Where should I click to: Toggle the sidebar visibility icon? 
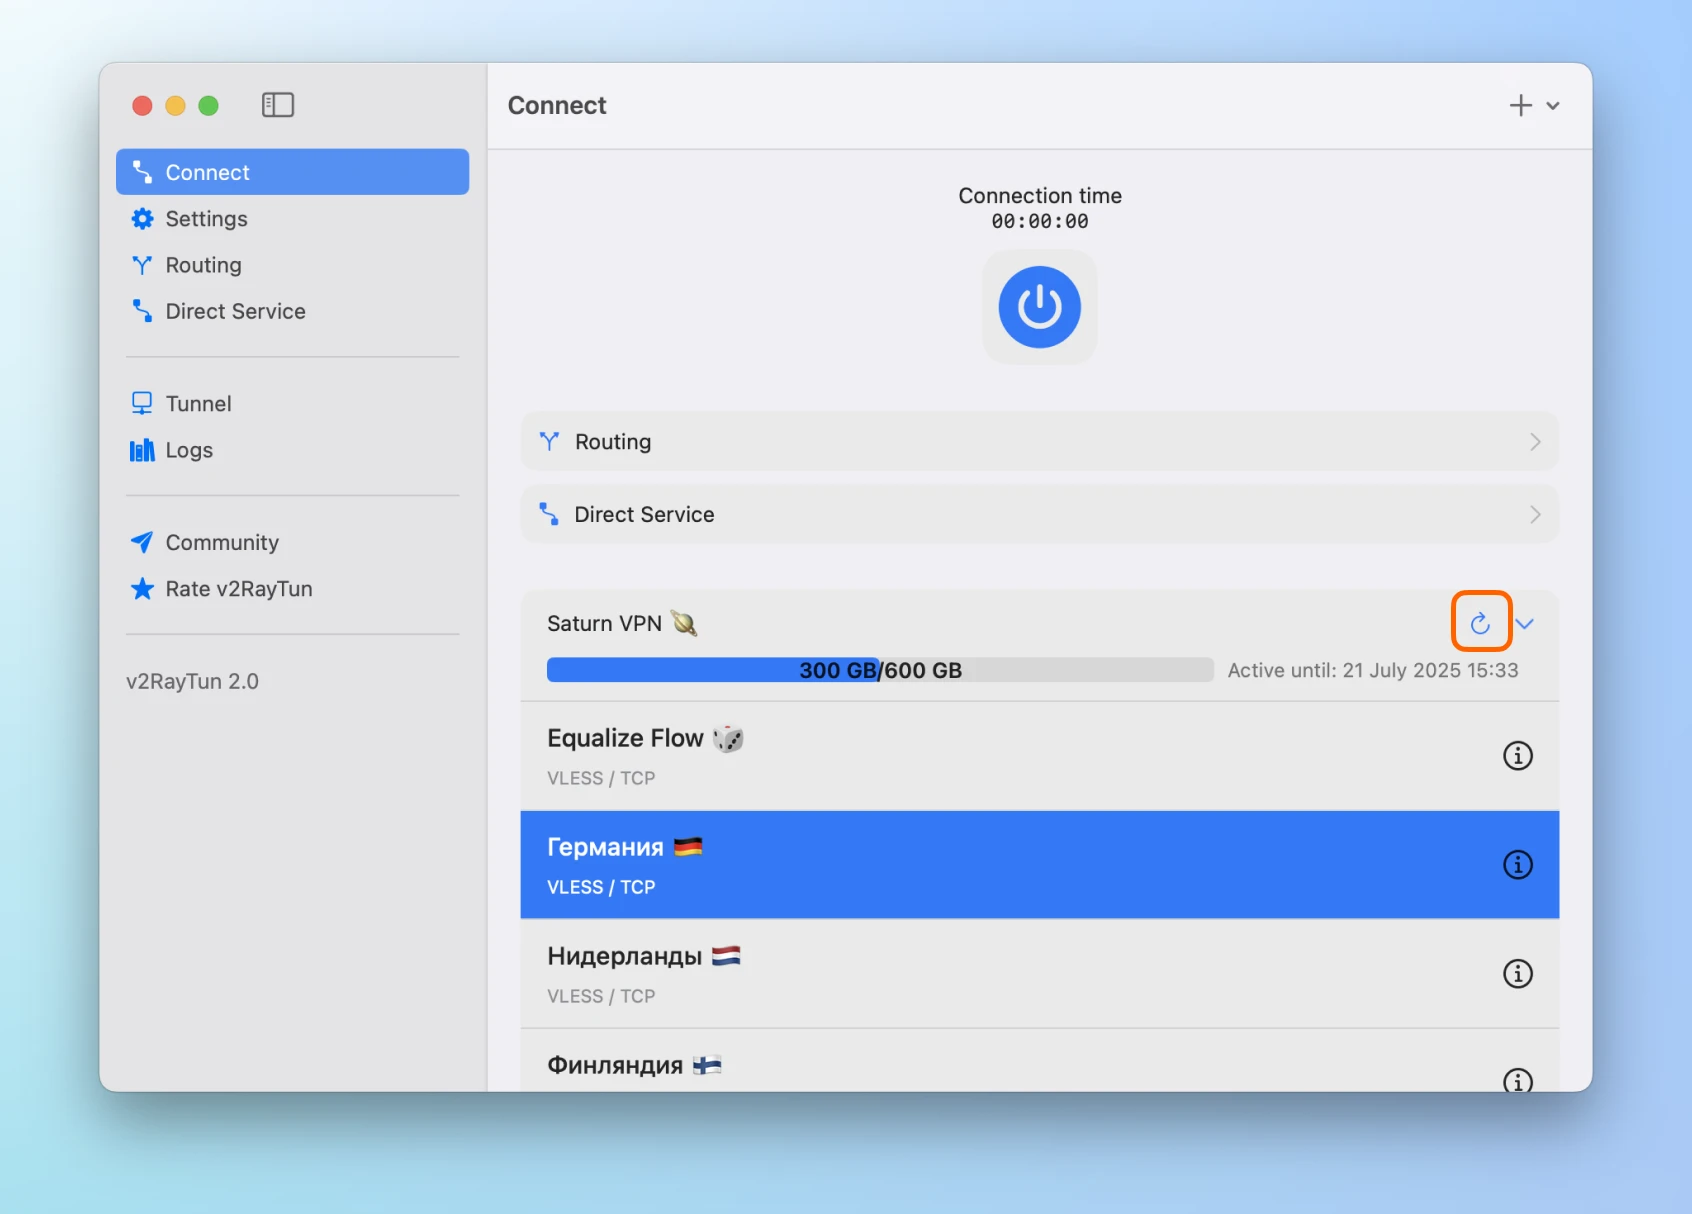(x=278, y=105)
